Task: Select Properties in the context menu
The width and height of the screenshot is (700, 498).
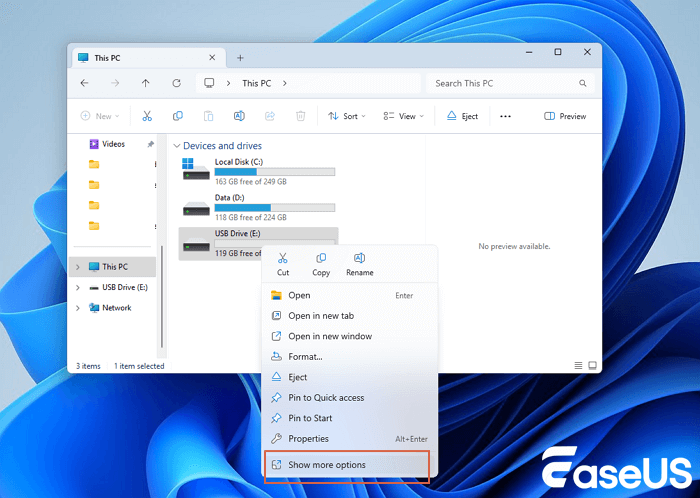Action: 308,439
